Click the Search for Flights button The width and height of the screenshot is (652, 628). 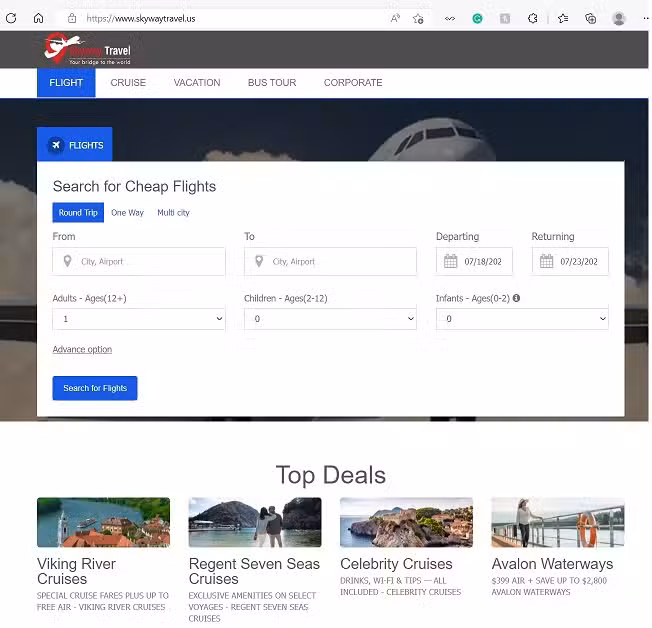point(95,388)
